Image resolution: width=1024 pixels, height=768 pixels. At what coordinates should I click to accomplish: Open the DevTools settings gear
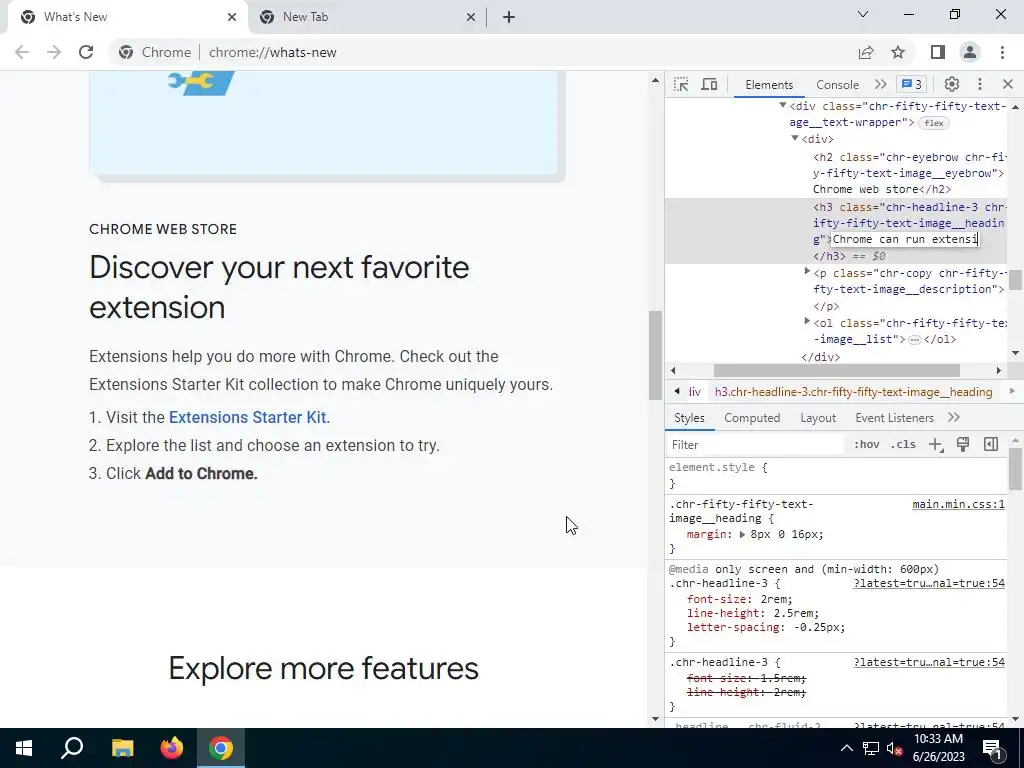(952, 84)
